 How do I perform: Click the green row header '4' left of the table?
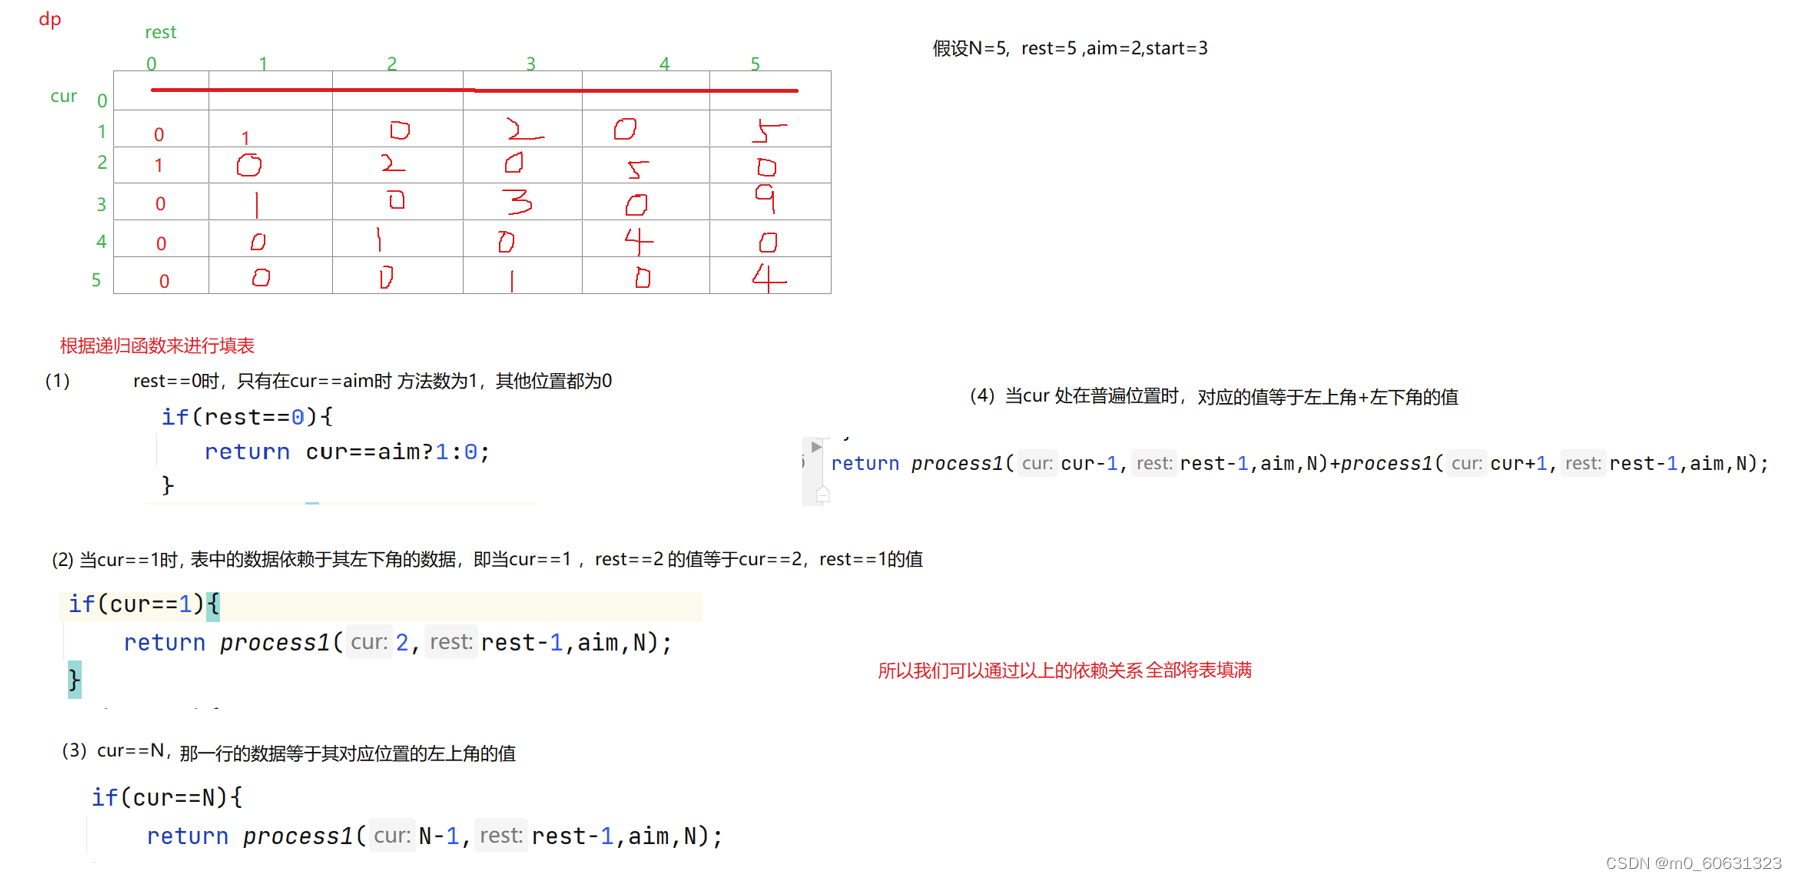click(x=101, y=241)
